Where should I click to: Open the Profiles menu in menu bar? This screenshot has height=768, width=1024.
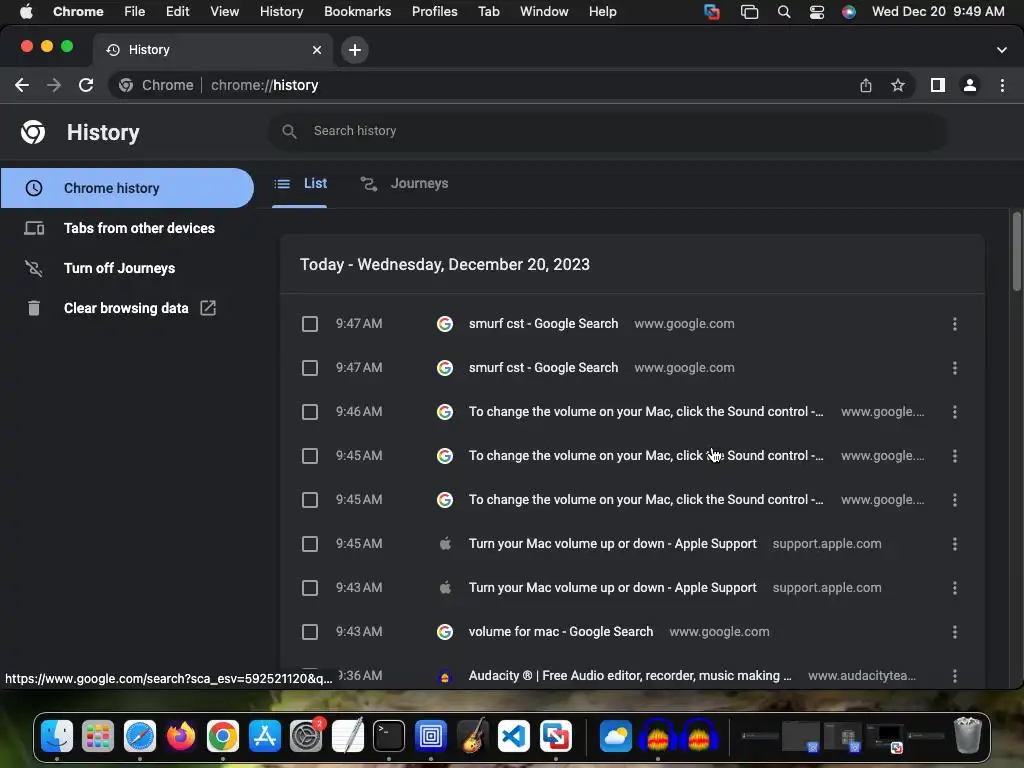pos(434,12)
